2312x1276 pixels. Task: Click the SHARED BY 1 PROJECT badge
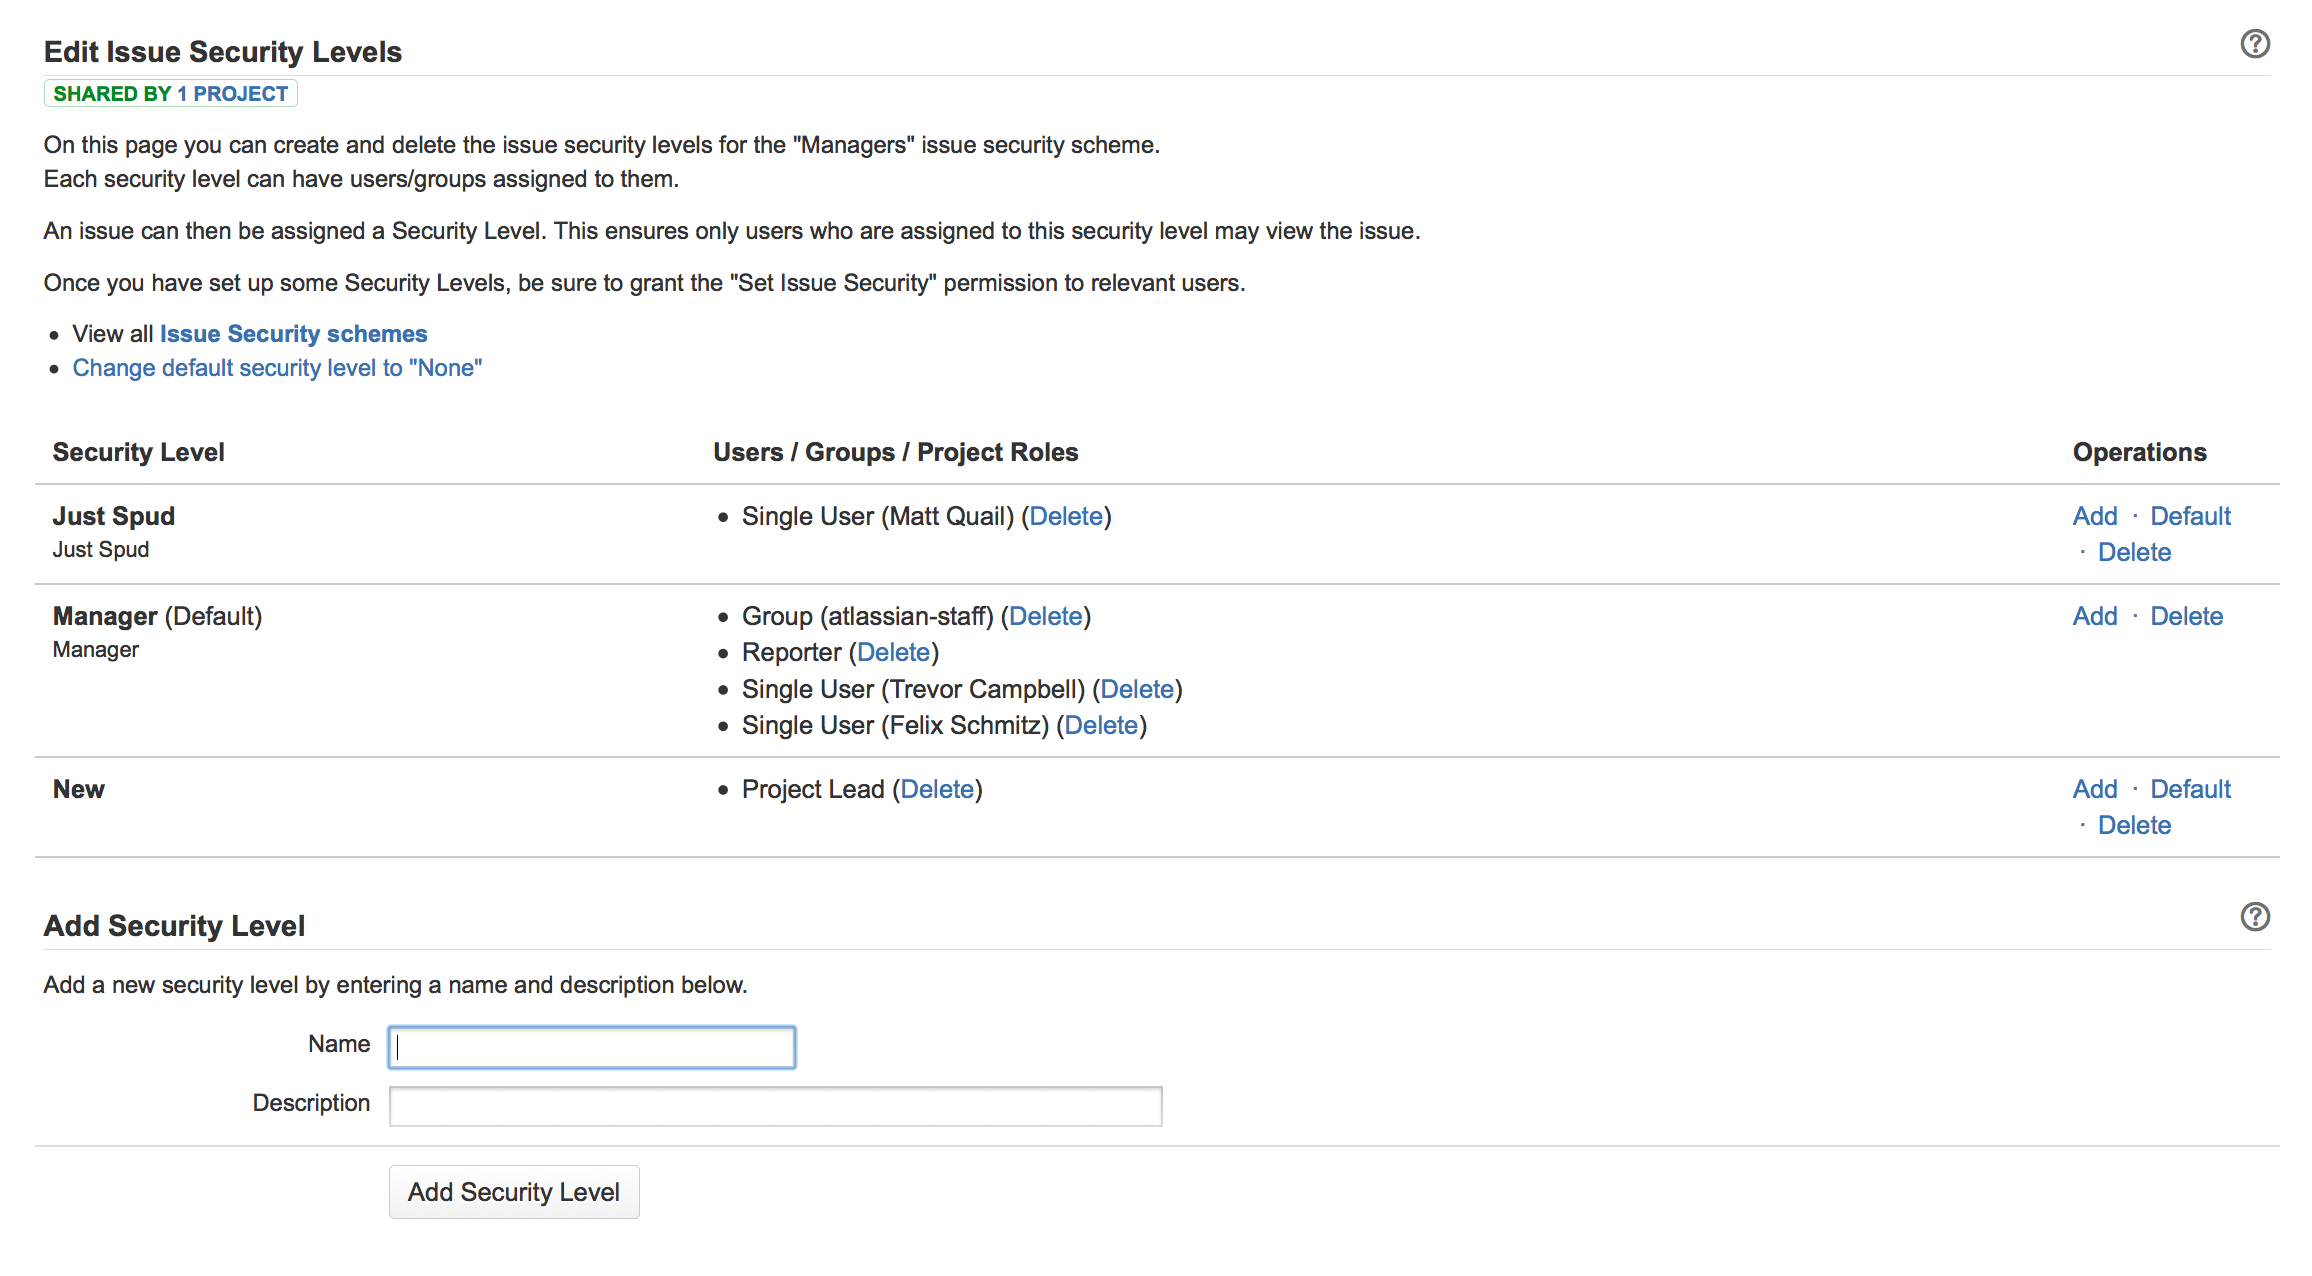tap(170, 94)
